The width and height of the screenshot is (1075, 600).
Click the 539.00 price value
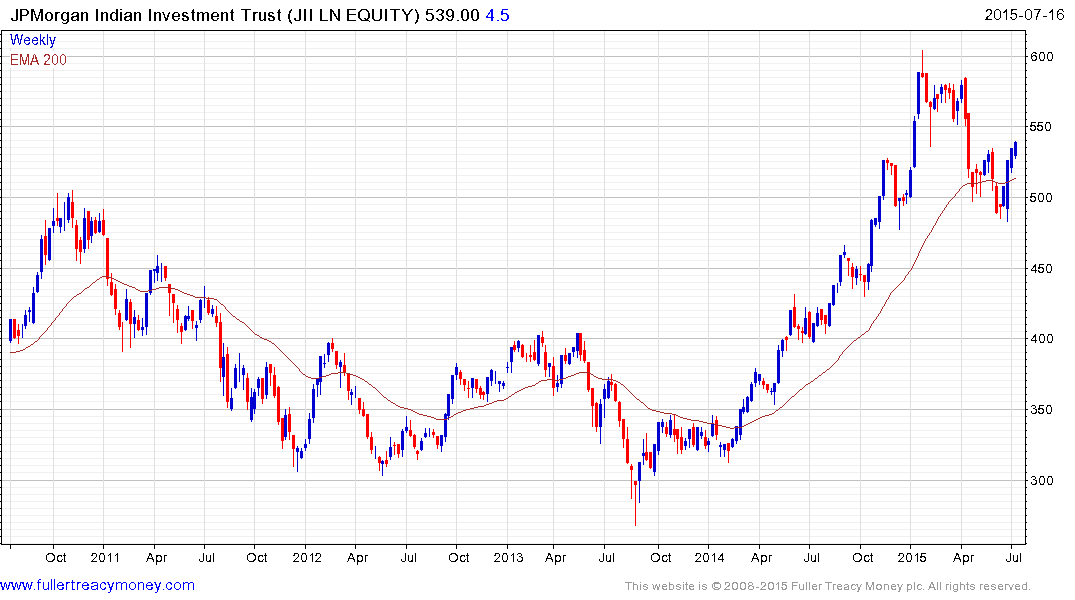tap(452, 15)
